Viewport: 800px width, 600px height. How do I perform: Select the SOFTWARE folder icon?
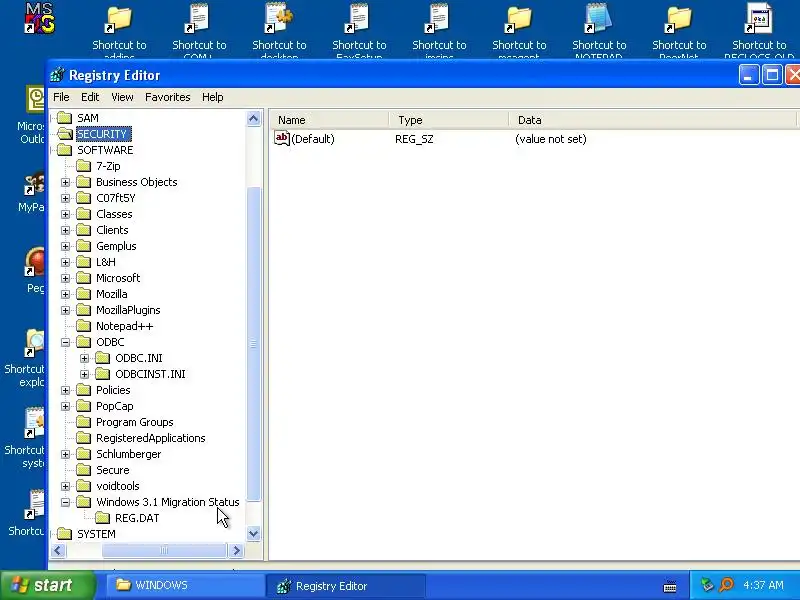click(x=64, y=150)
